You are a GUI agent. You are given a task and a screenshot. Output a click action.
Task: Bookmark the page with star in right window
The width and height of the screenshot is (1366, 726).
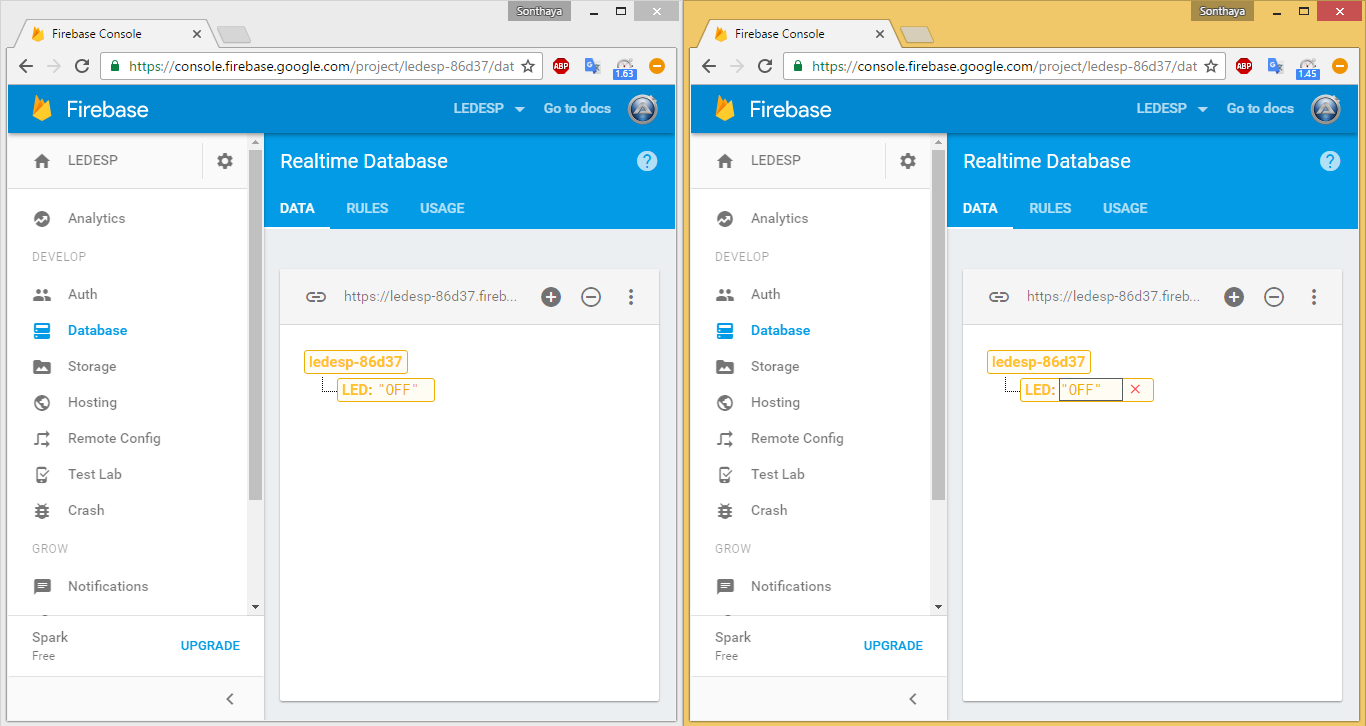point(1211,66)
